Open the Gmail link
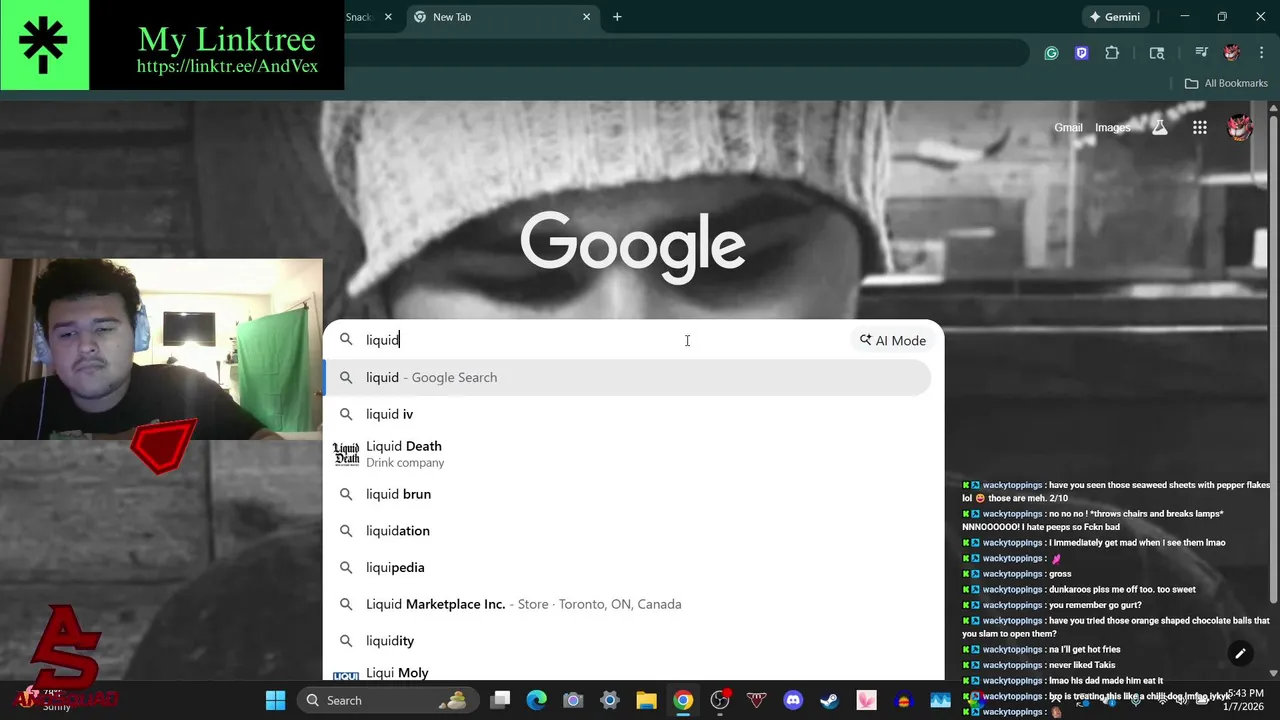Image resolution: width=1280 pixels, height=720 pixels. (x=1068, y=128)
